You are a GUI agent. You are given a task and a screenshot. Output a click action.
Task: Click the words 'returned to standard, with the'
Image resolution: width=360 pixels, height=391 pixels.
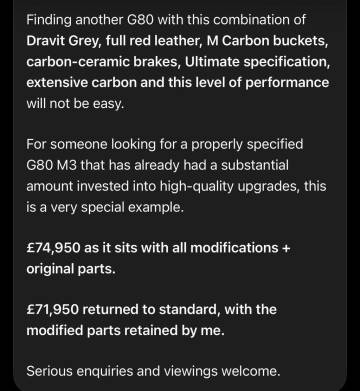pyautogui.click(x=179, y=310)
